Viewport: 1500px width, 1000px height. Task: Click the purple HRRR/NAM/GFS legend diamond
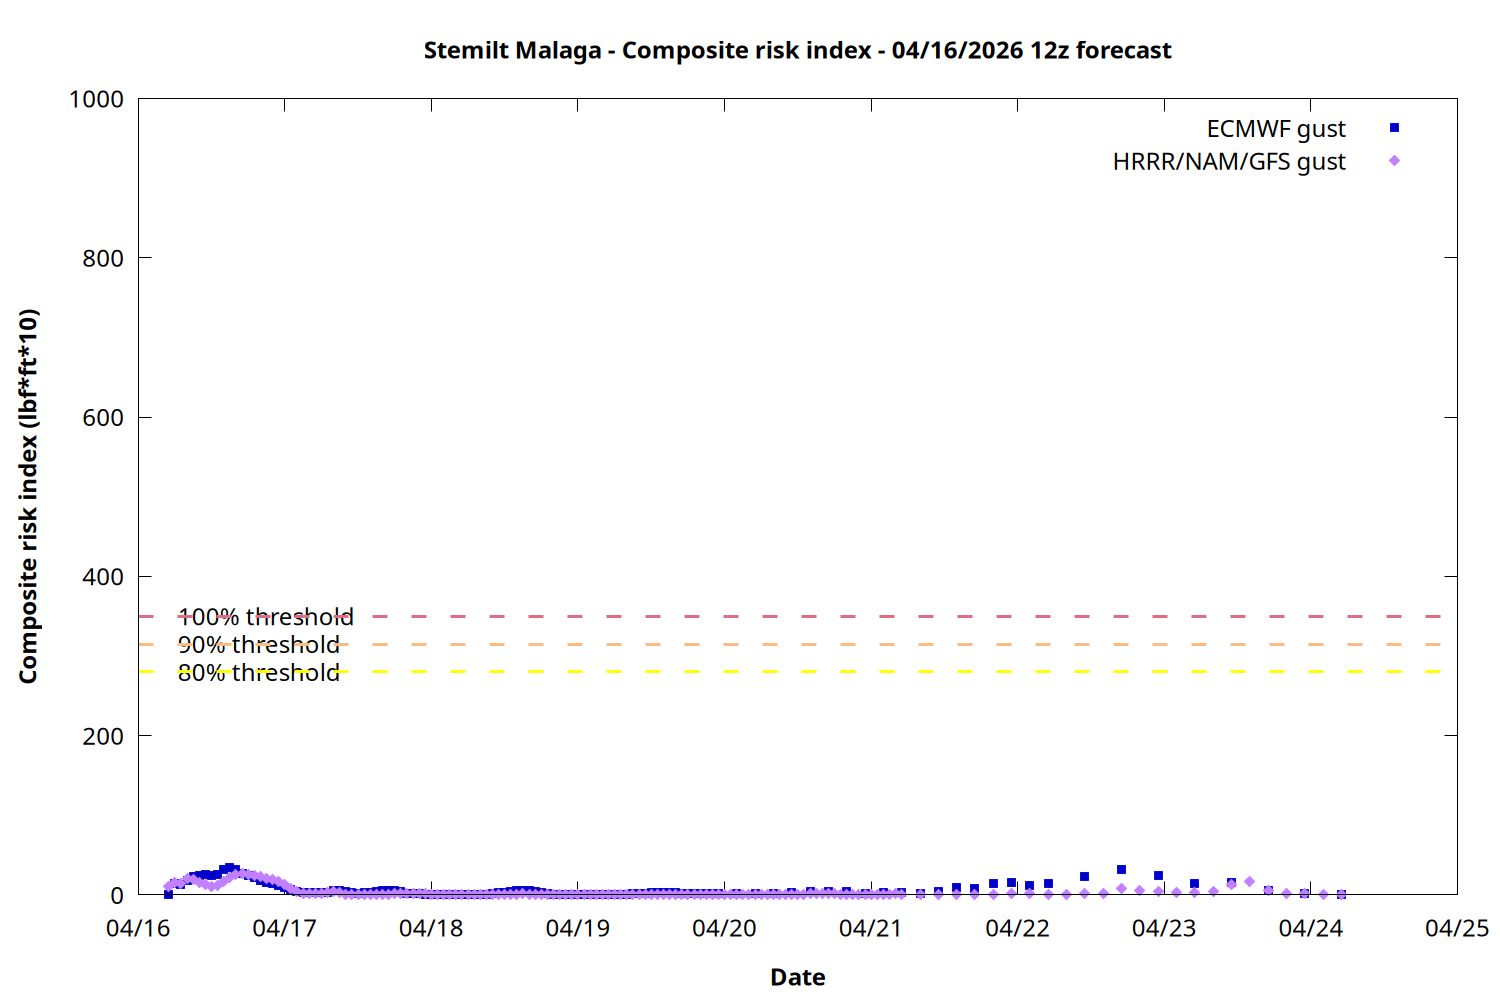(1394, 161)
